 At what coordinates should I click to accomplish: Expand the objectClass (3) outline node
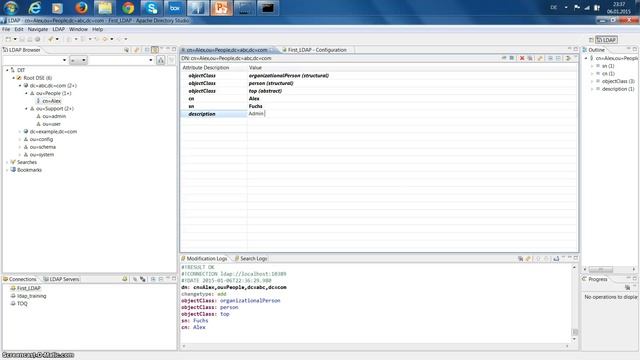592,81
